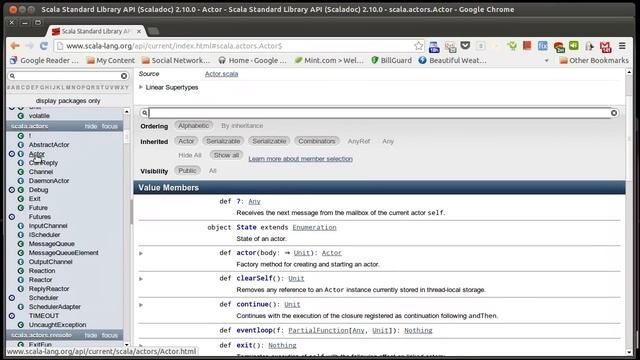Click into the member filter input
Image resolution: width=640 pixels, height=360 pixels.
click(379, 113)
